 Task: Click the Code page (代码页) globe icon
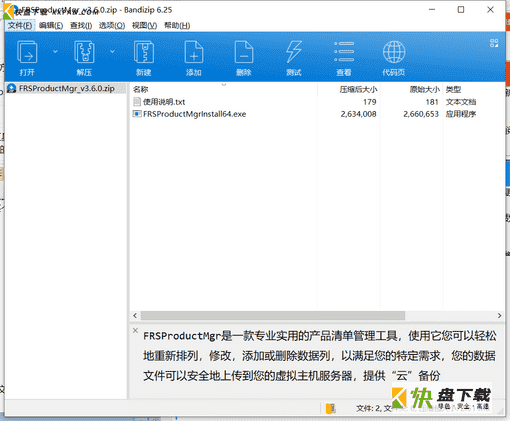point(394,52)
